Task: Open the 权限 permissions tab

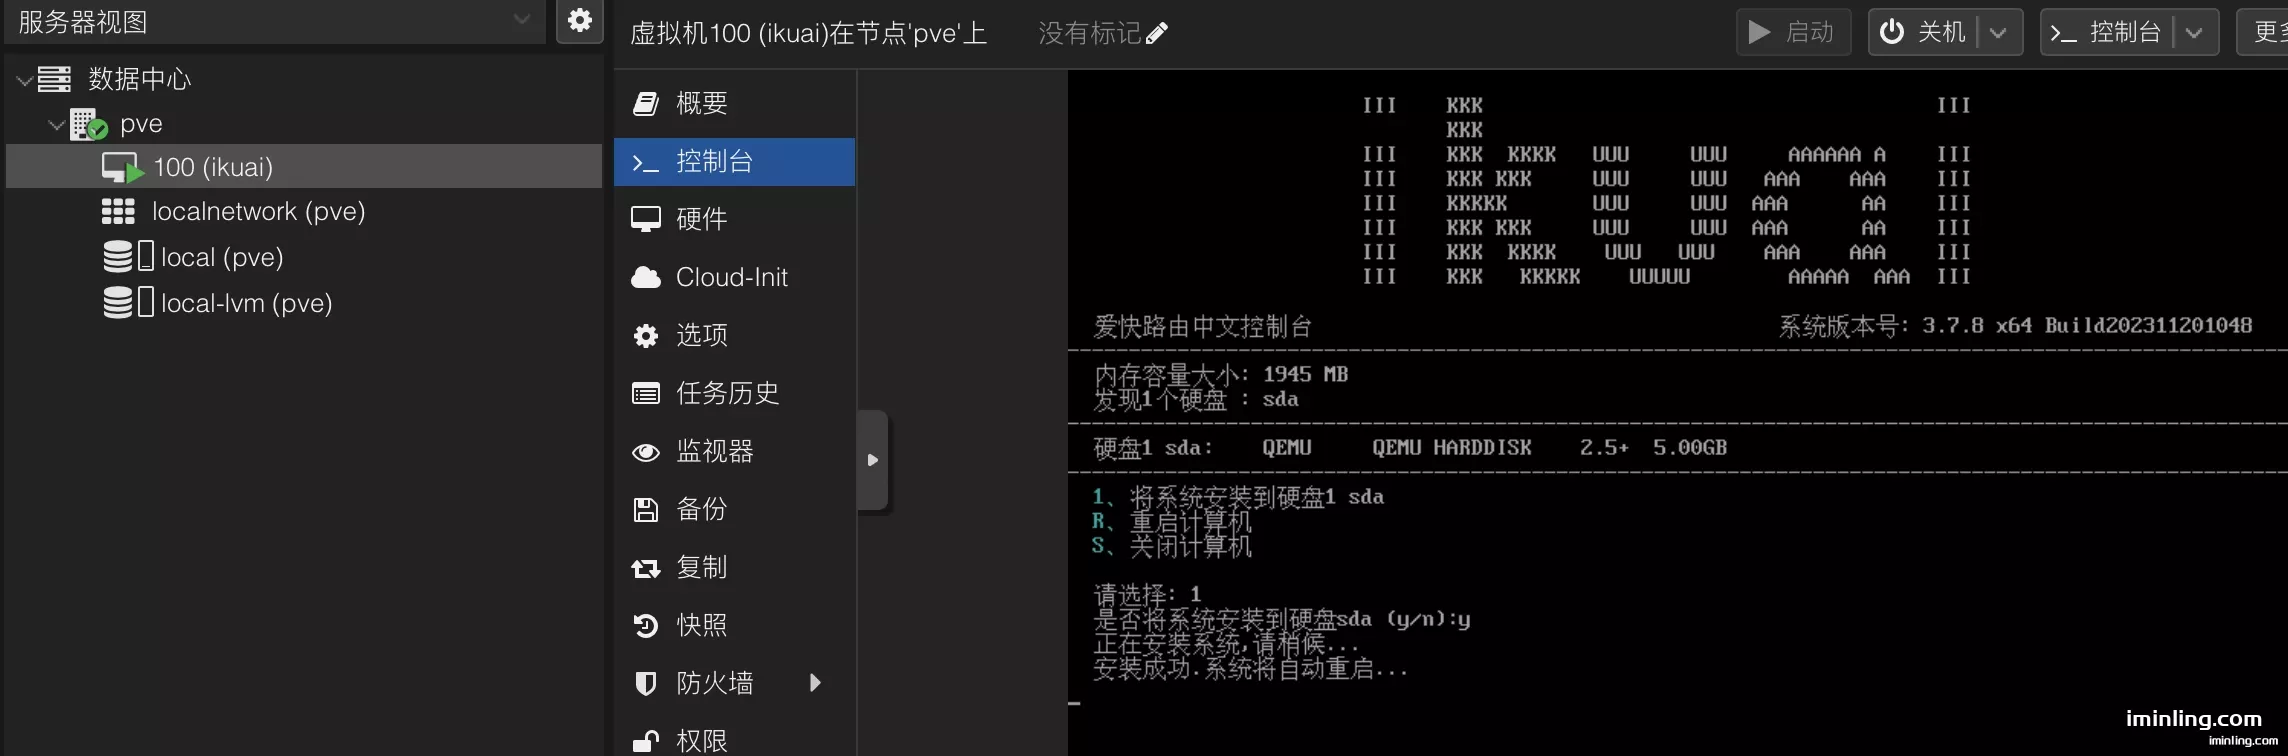Action: (734, 738)
